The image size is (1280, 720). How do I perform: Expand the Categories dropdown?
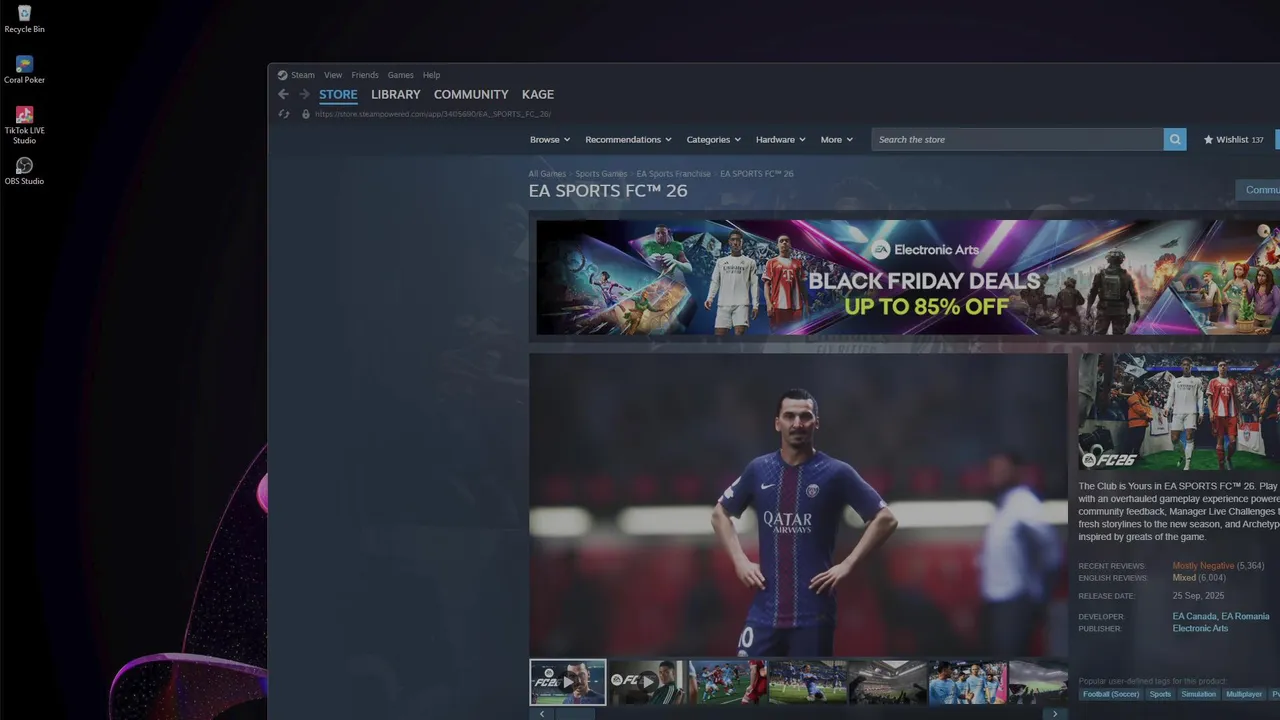[713, 140]
